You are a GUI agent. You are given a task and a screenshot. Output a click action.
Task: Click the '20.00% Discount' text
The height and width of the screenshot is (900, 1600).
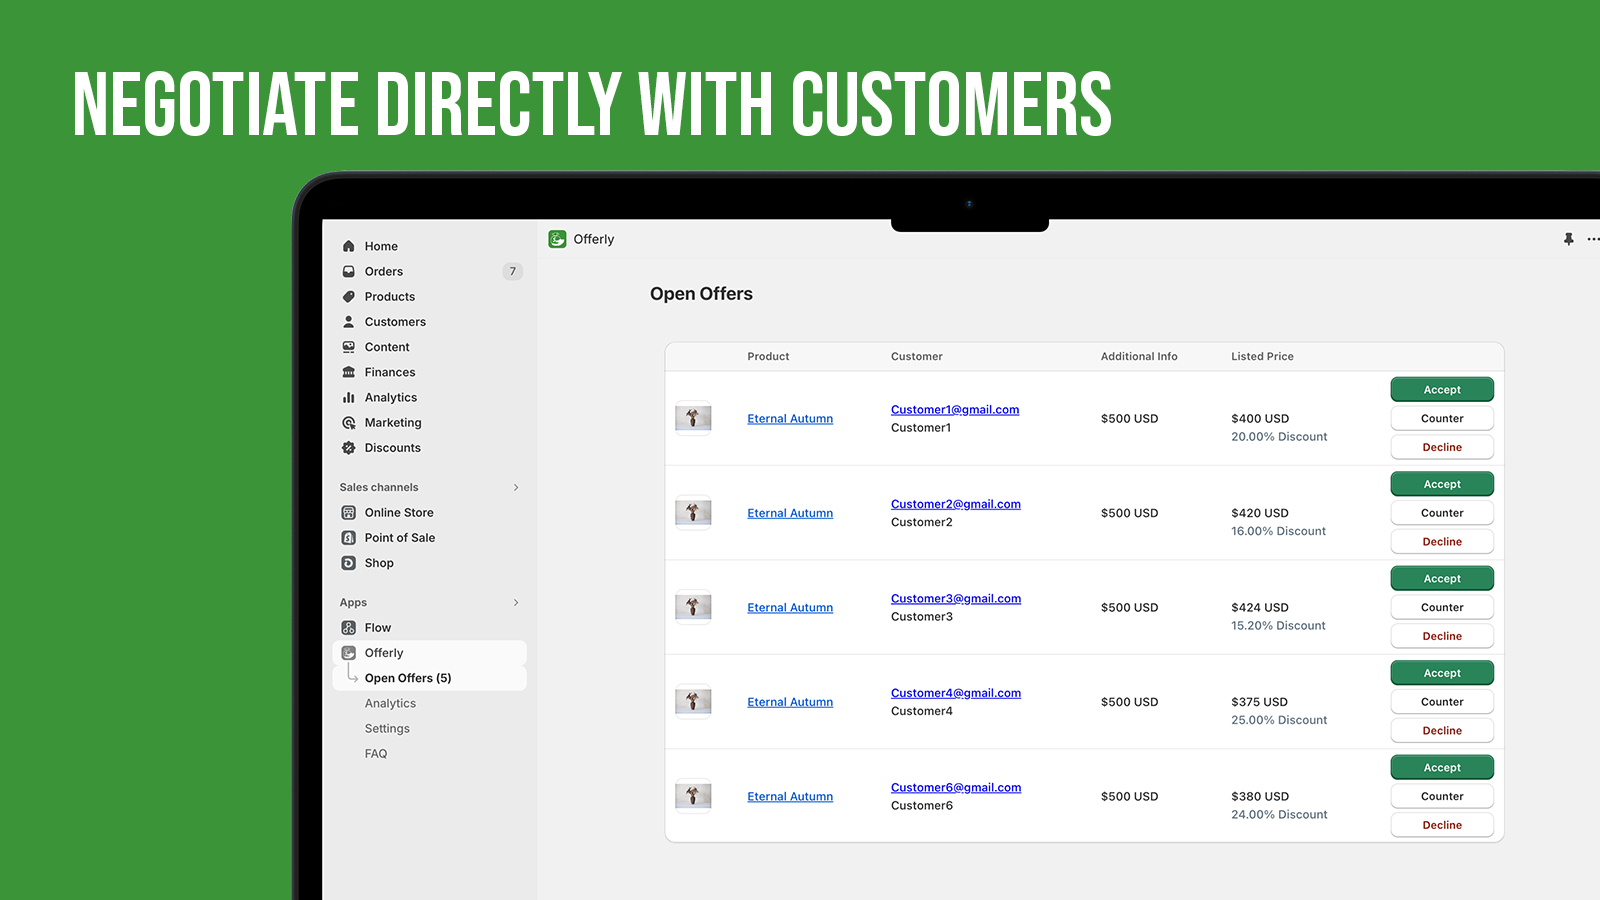pyautogui.click(x=1279, y=437)
